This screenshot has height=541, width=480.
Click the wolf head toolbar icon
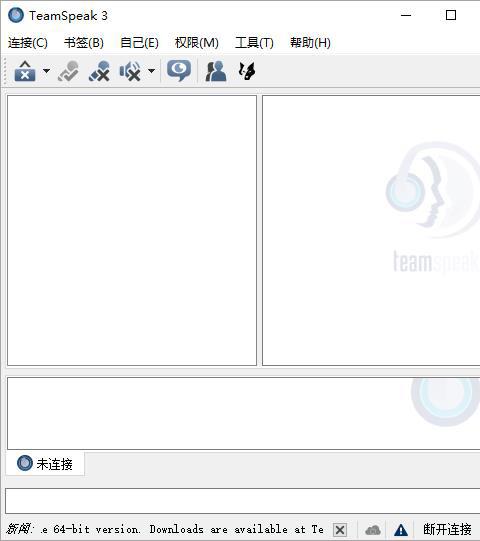247,71
